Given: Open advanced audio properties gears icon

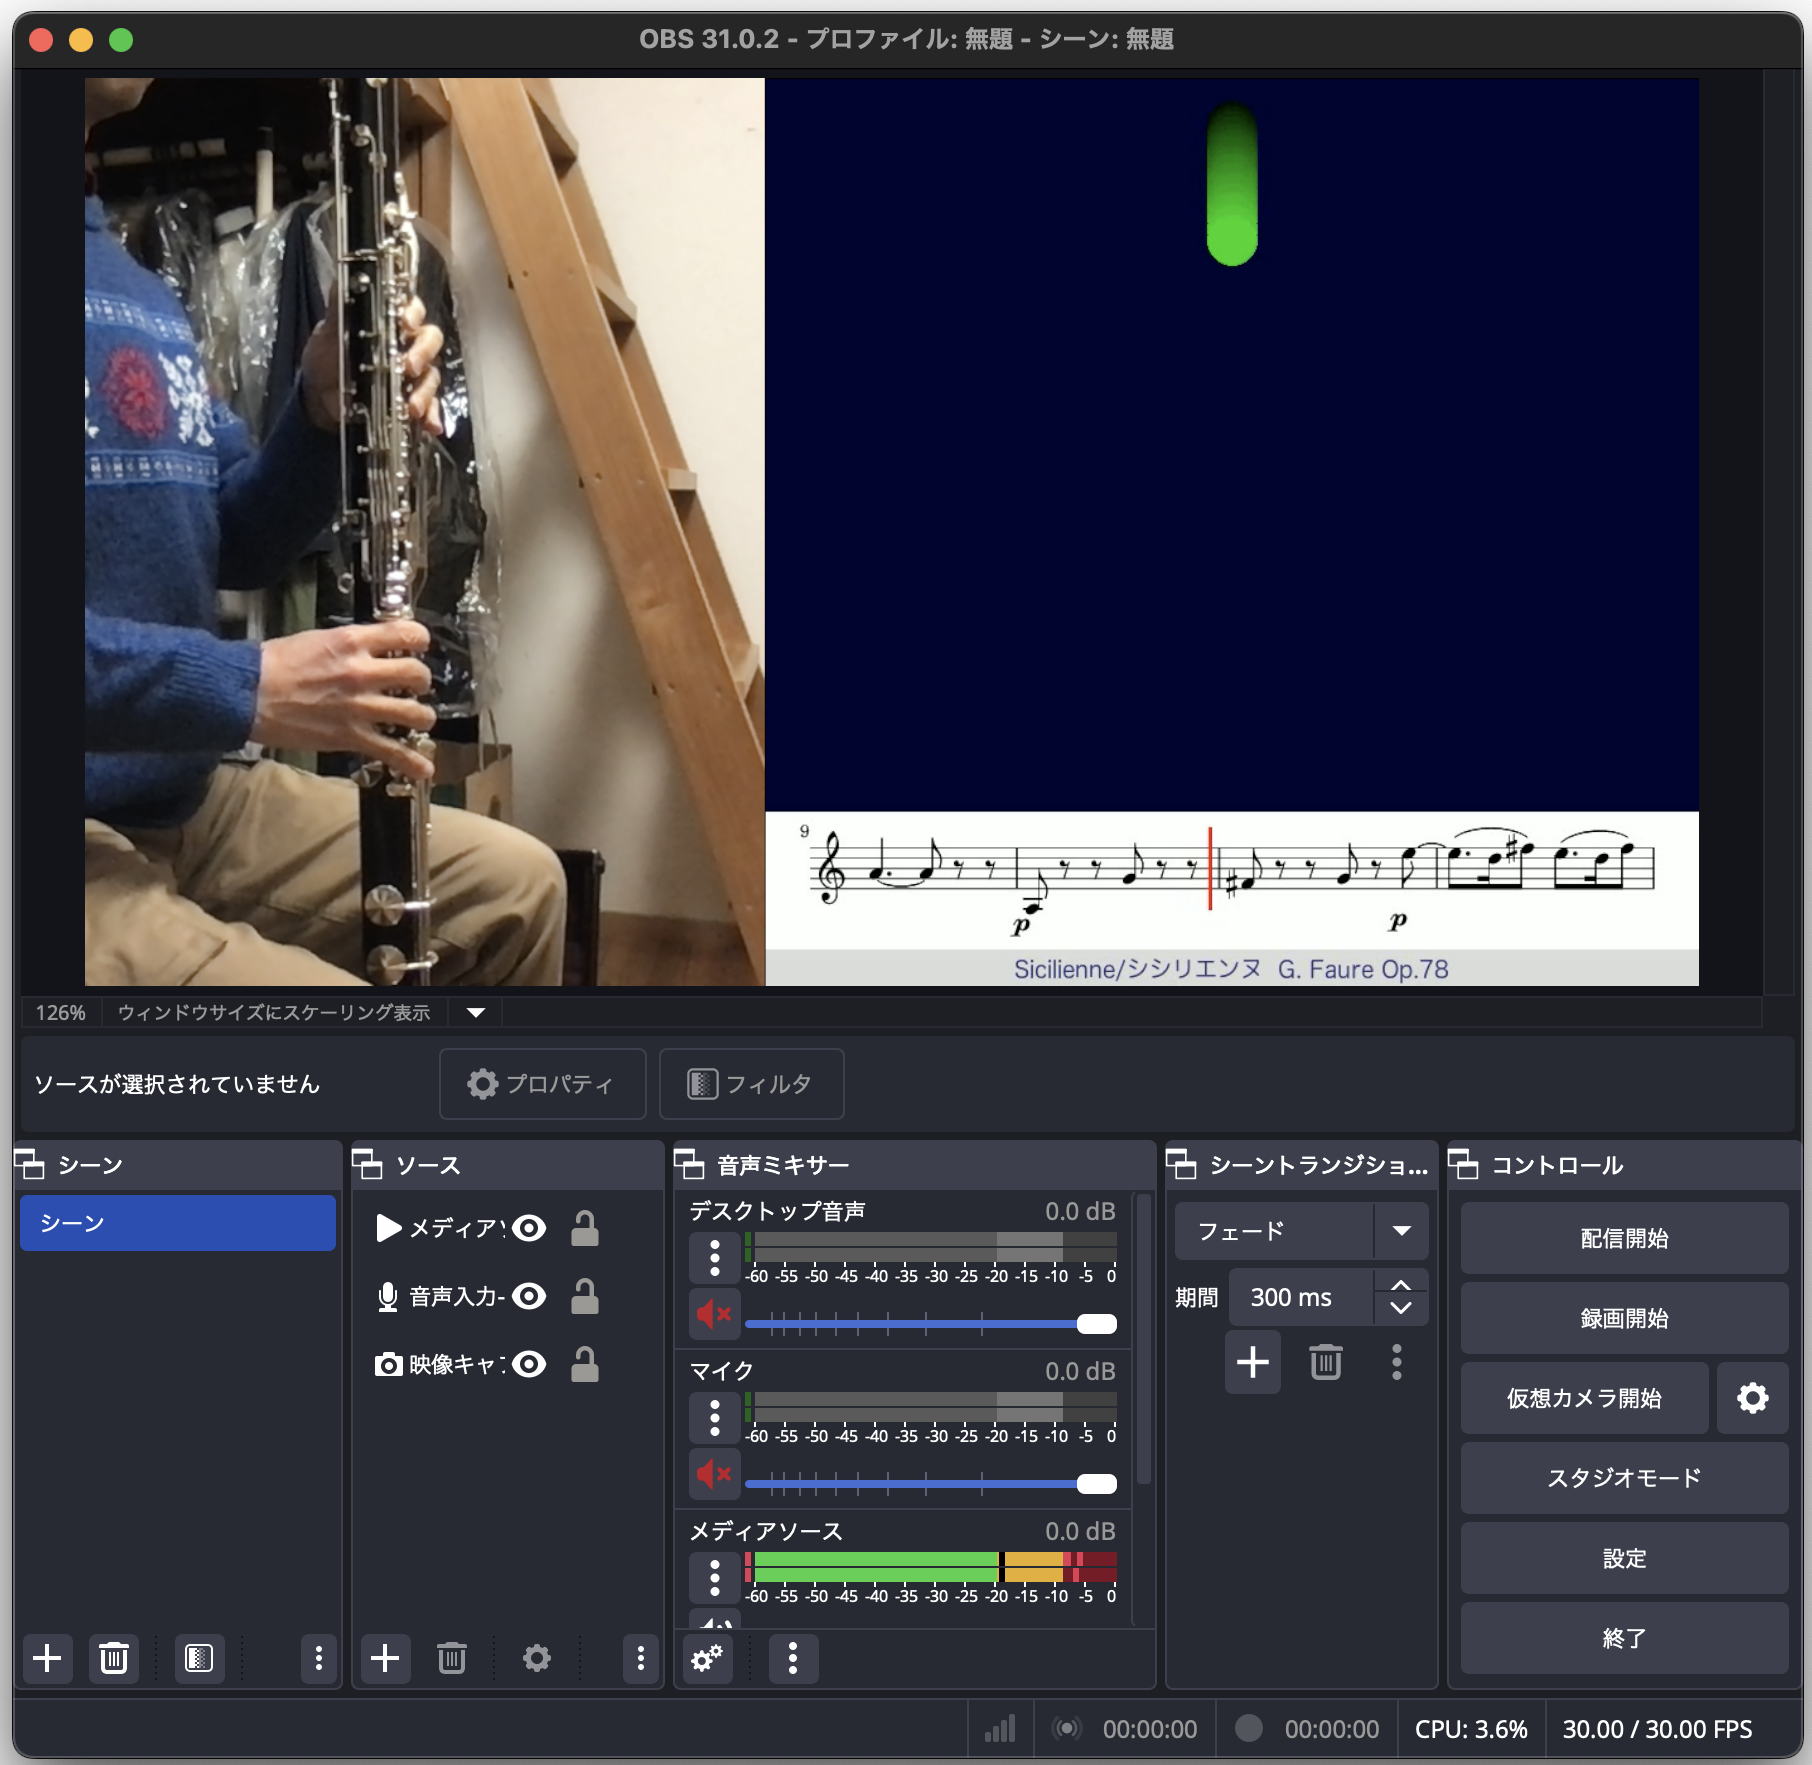Looking at the screenshot, I should [708, 1658].
